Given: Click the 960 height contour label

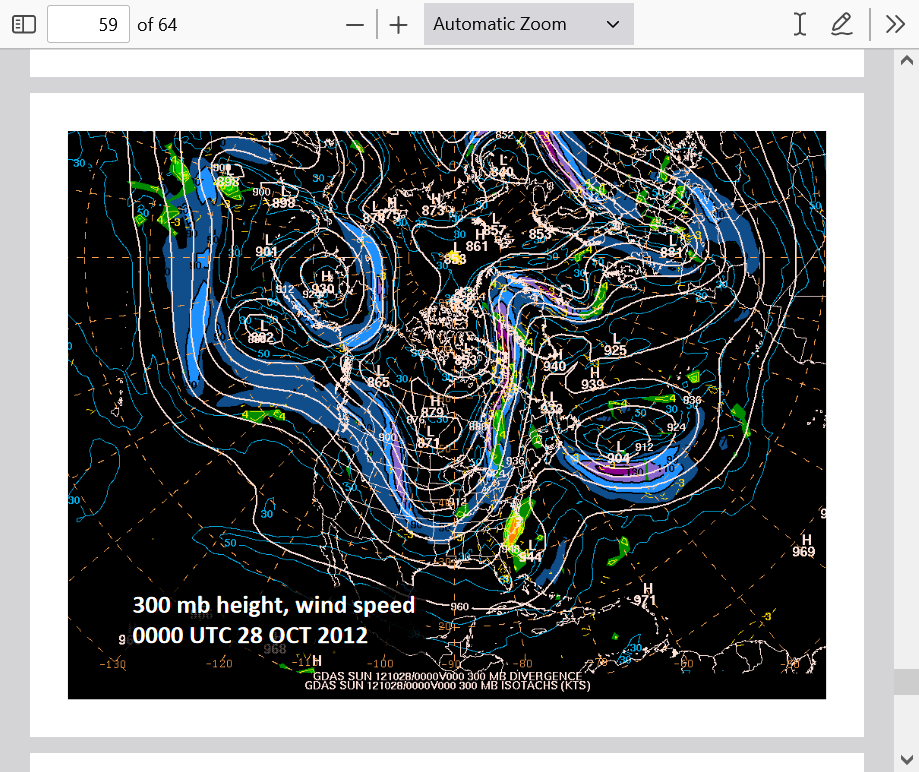Looking at the screenshot, I should [x=460, y=607].
